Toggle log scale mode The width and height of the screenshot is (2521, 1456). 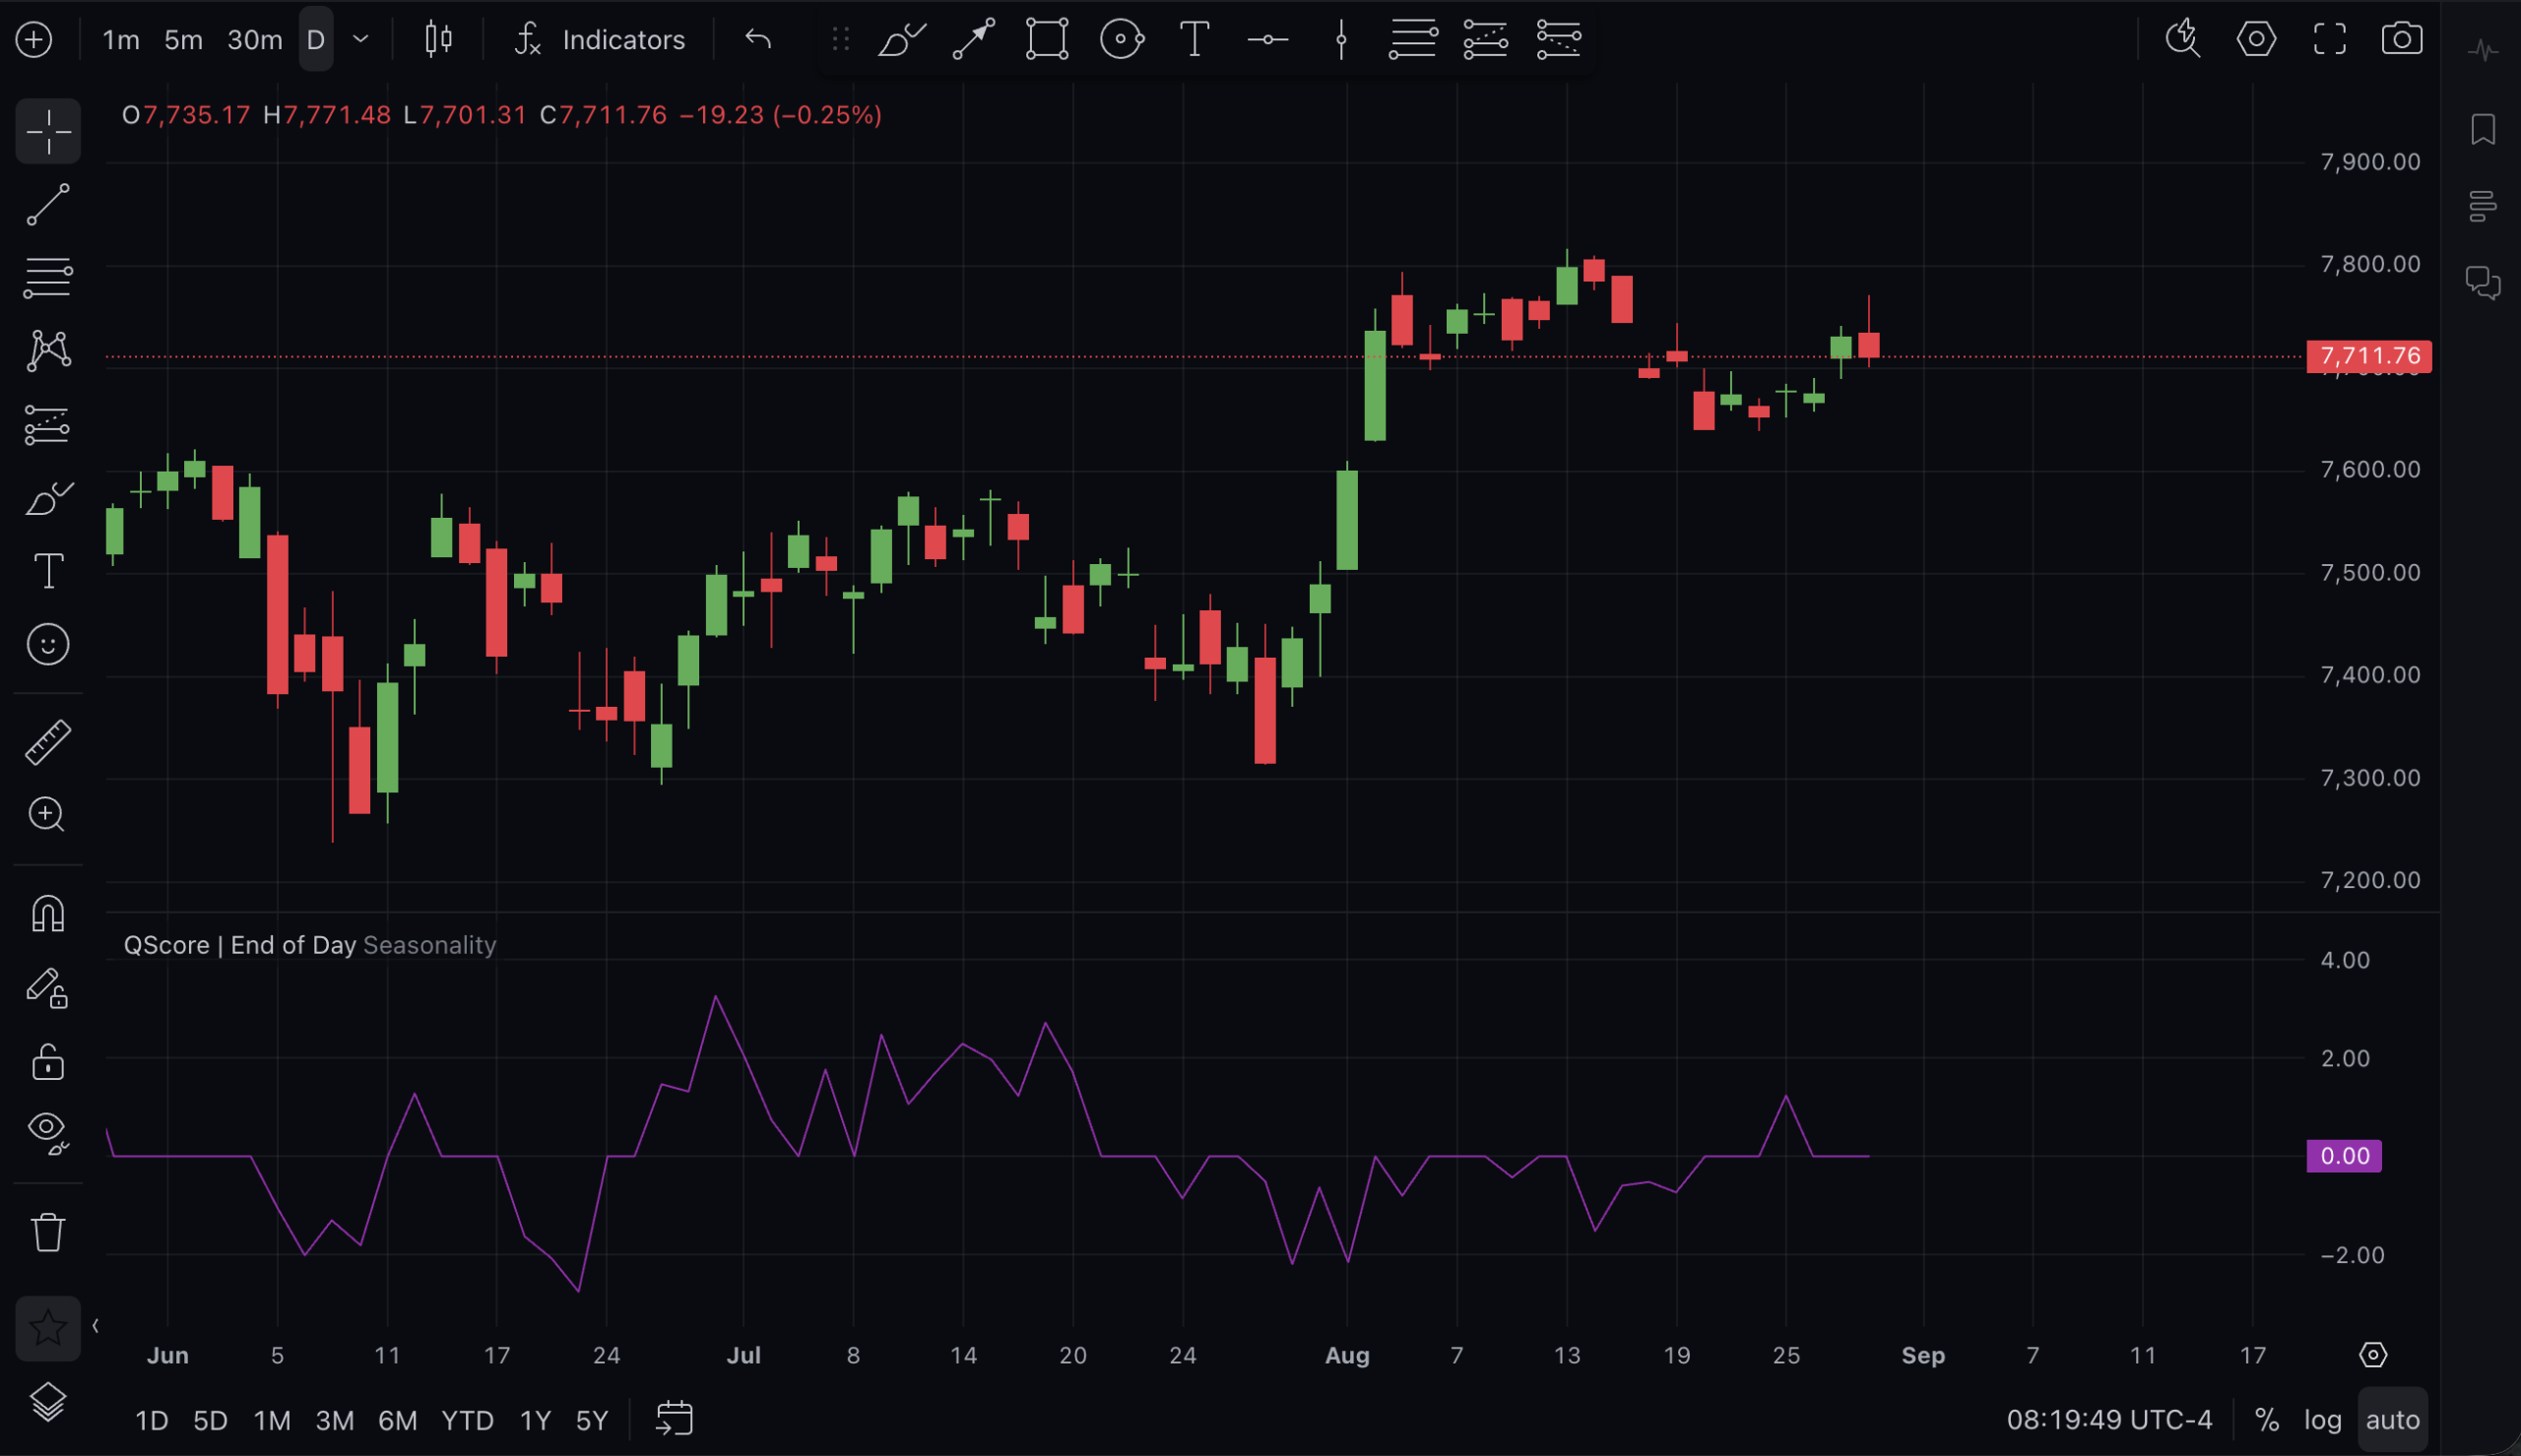click(x=2322, y=1420)
